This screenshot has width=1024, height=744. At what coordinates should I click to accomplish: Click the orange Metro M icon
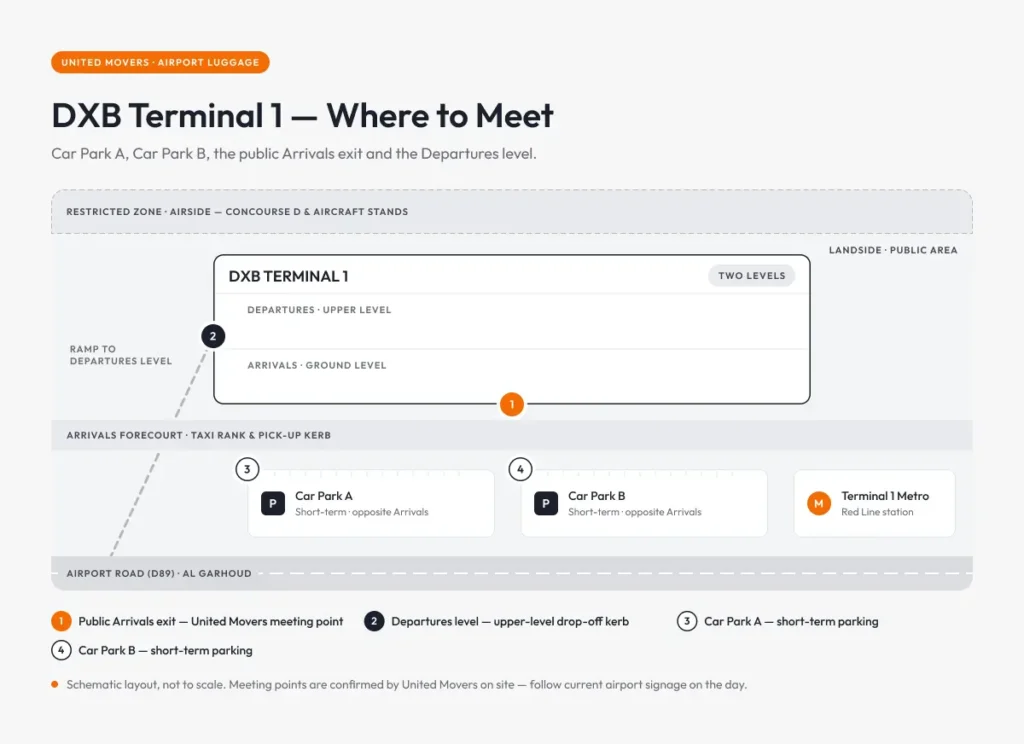point(819,504)
